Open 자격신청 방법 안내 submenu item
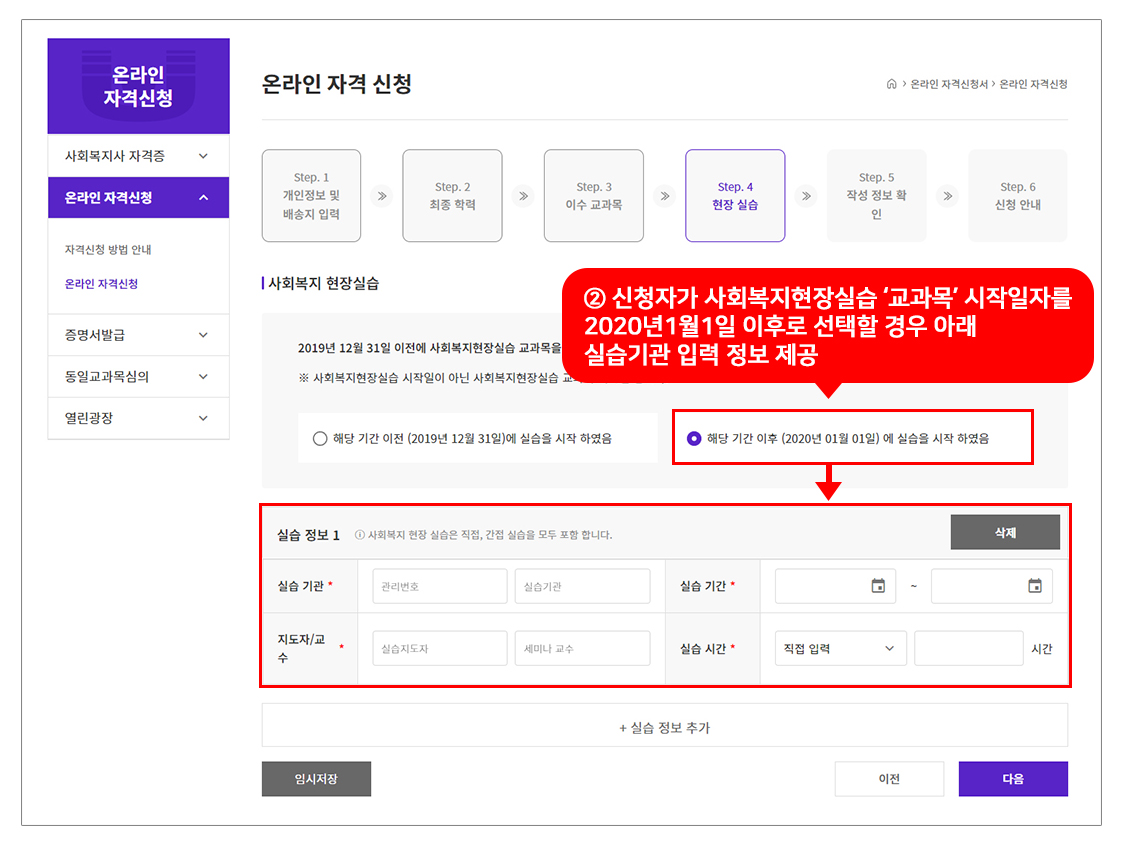The width and height of the screenshot is (1123, 849). pos(108,250)
